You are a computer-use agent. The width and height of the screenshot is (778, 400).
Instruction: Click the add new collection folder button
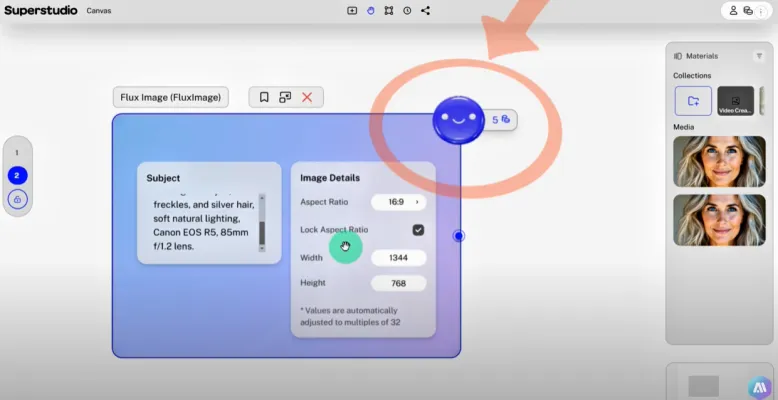tap(693, 100)
